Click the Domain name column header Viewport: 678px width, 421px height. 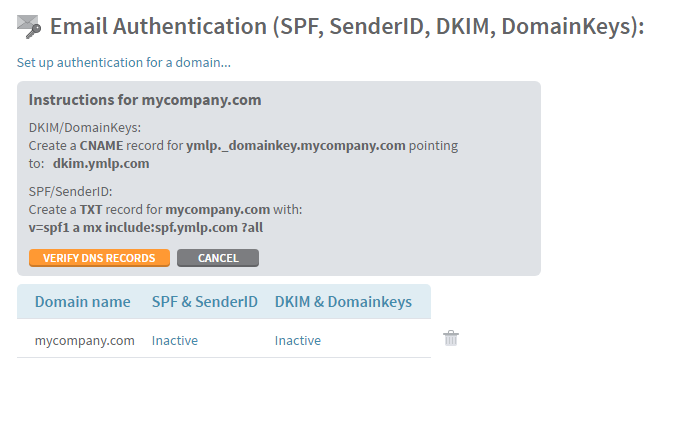pos(83,302)
